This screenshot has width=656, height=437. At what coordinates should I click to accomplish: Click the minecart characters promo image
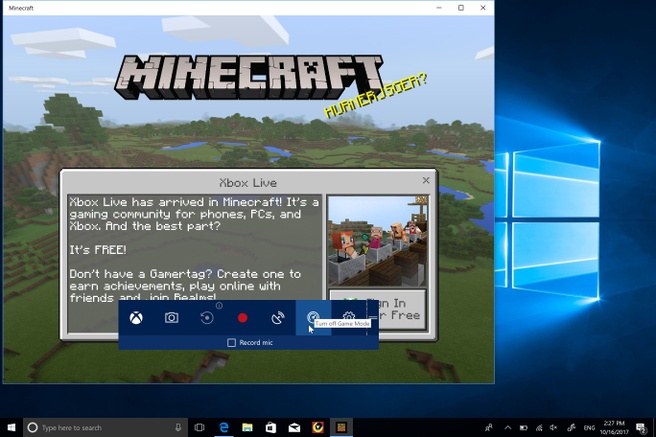pyautogui.click(x=378, y=241)
